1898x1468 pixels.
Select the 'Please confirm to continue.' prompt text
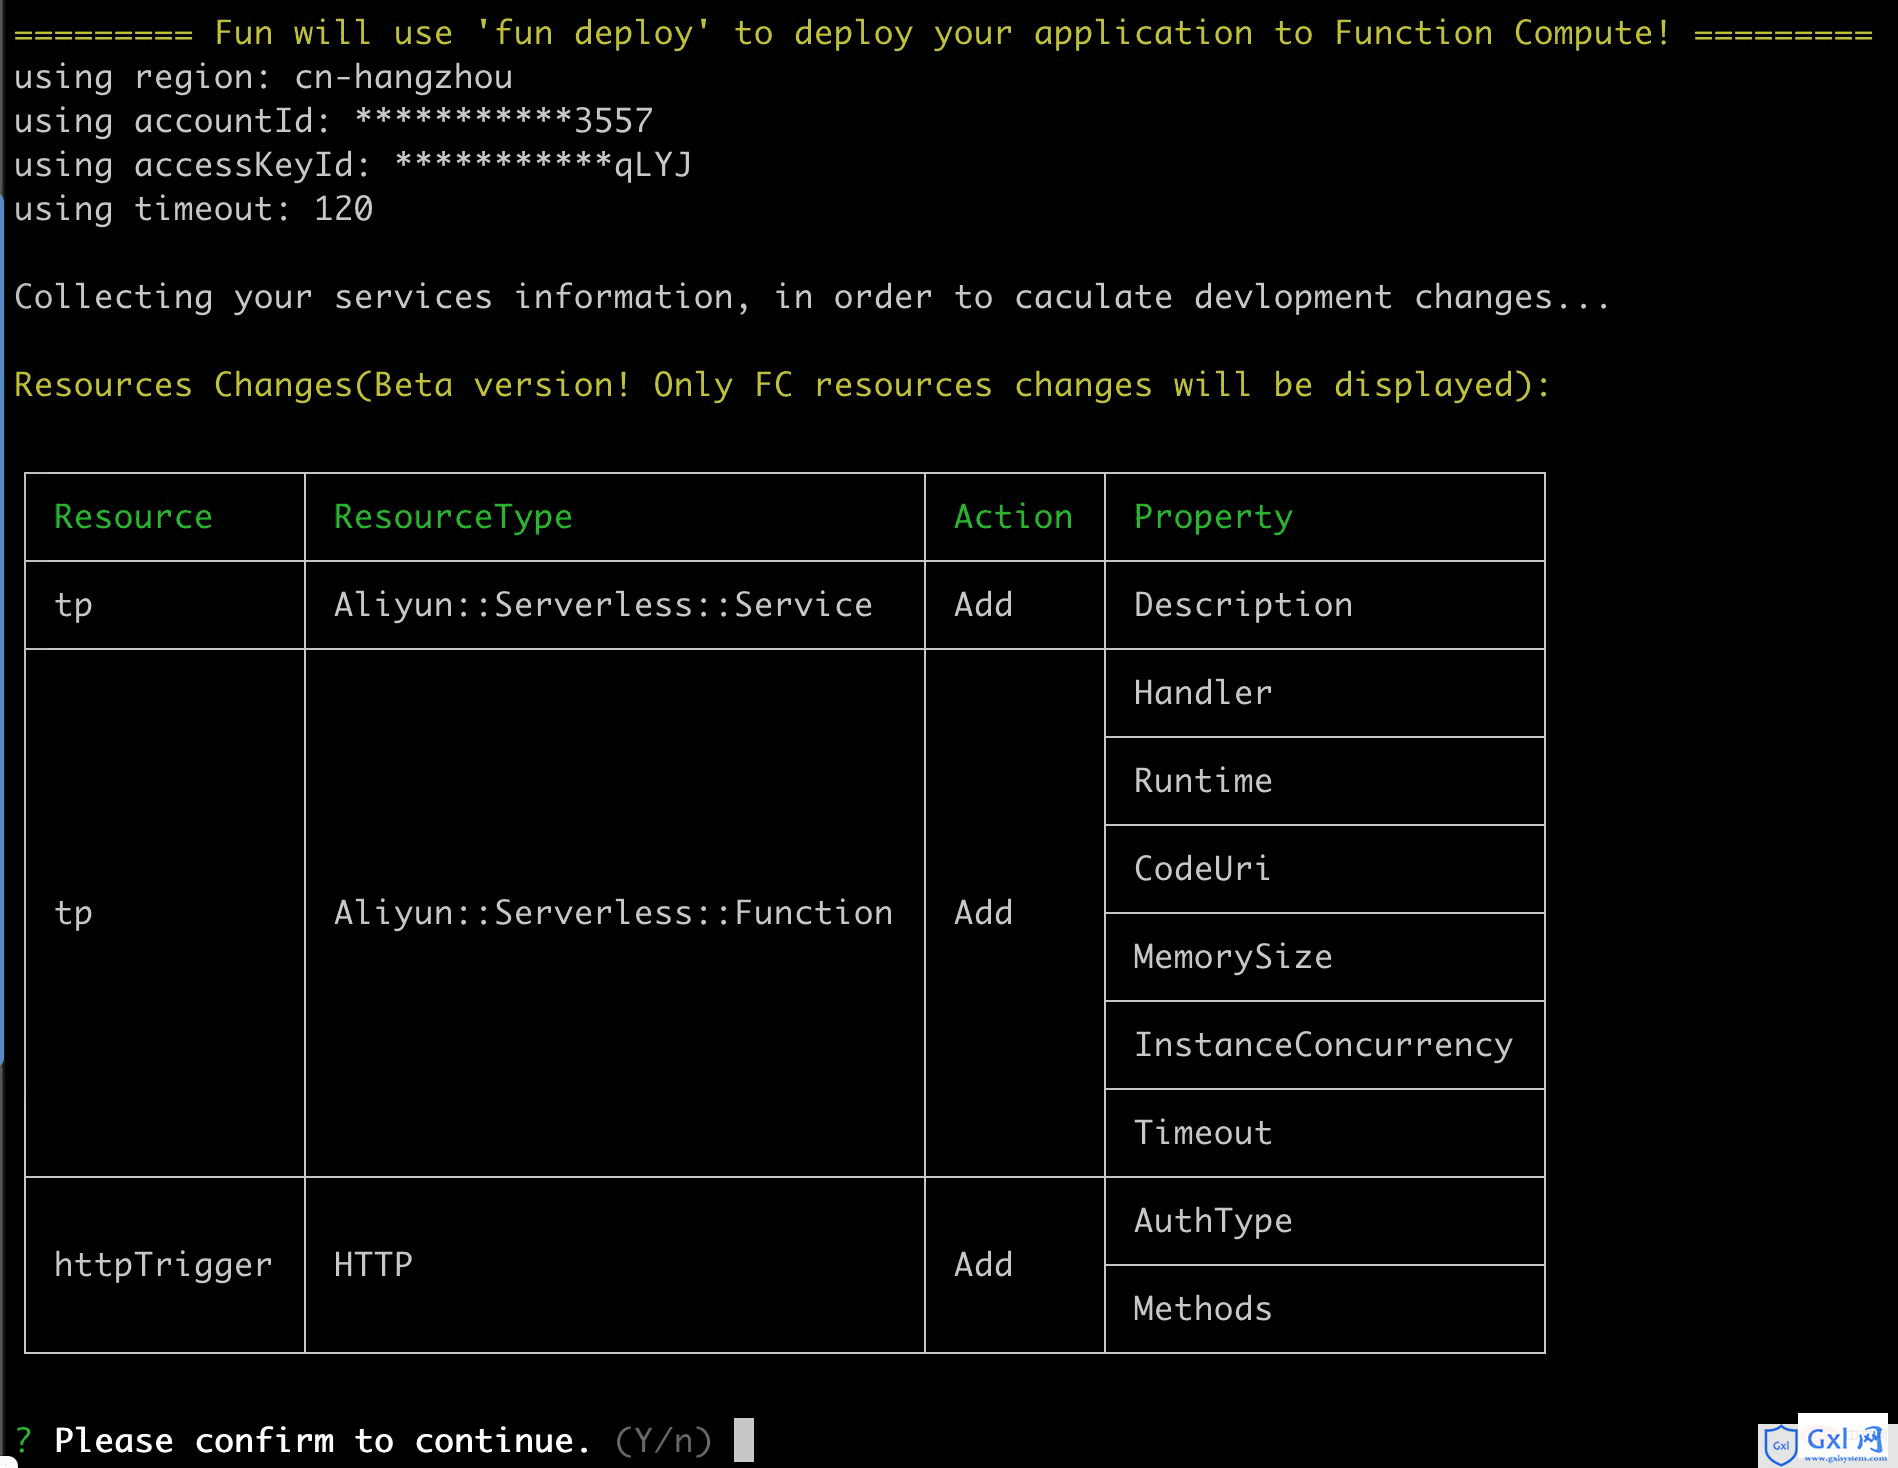click(322, 1441)
